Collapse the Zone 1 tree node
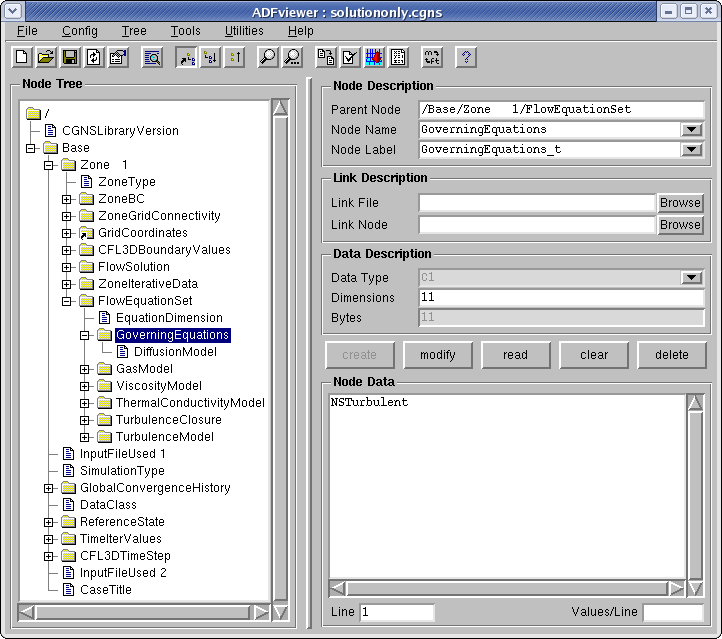722x639 pixels. coord(49,165)
